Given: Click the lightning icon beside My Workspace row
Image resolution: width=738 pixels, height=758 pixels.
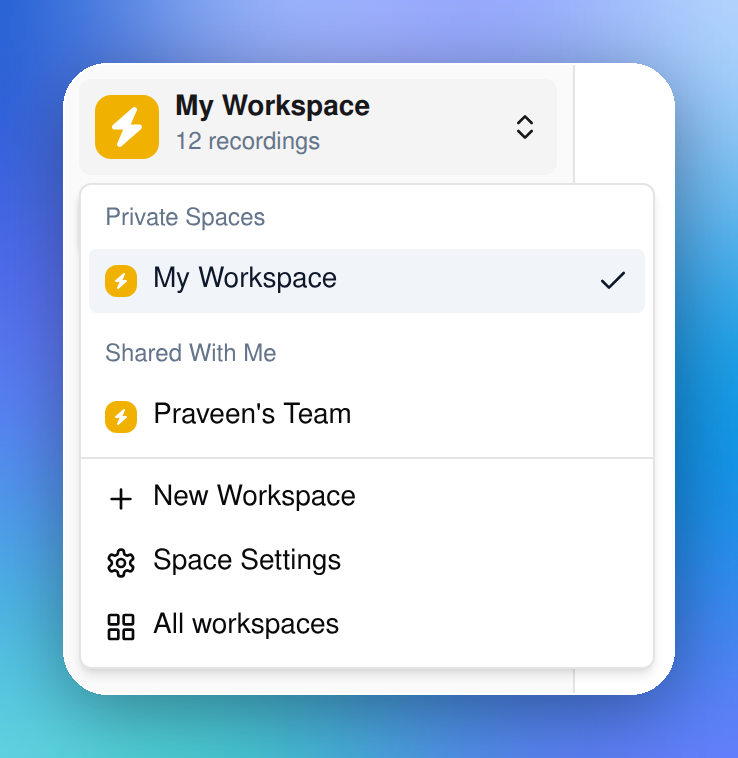Looking at the screenshot, I should [x=121, y=281].
